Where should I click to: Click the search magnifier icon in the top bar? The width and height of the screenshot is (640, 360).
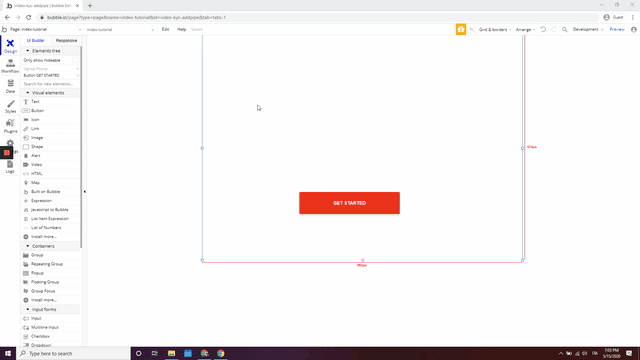[564, 29]
